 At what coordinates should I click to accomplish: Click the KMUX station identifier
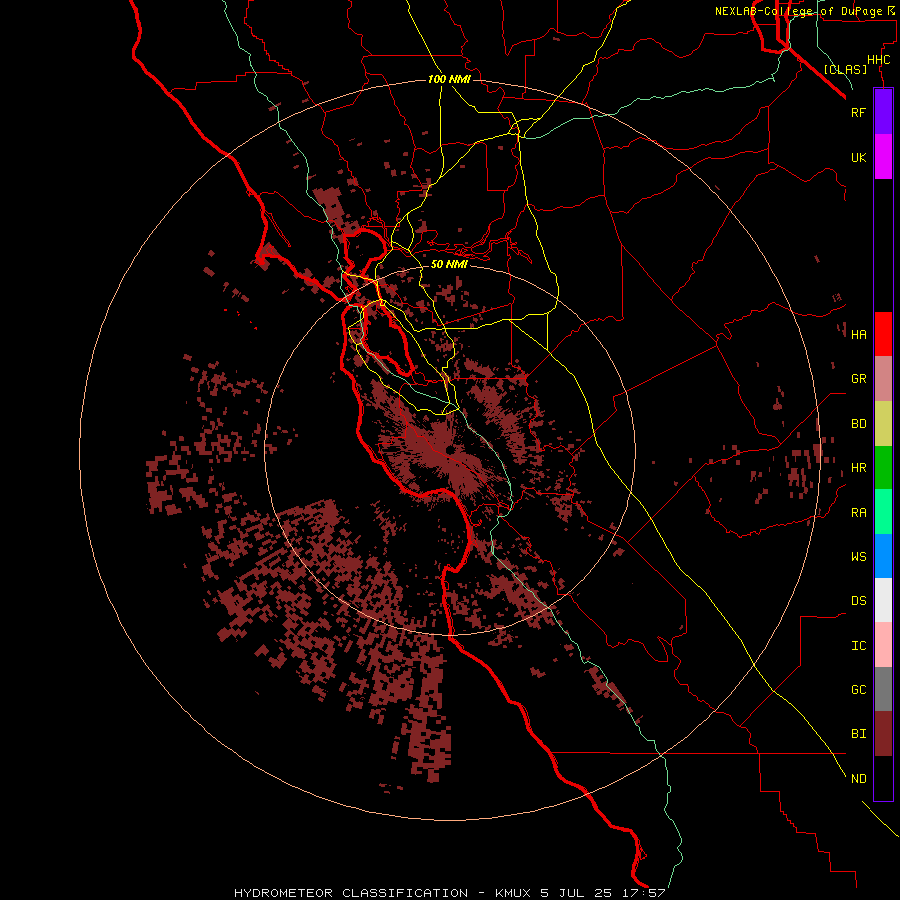514,893
